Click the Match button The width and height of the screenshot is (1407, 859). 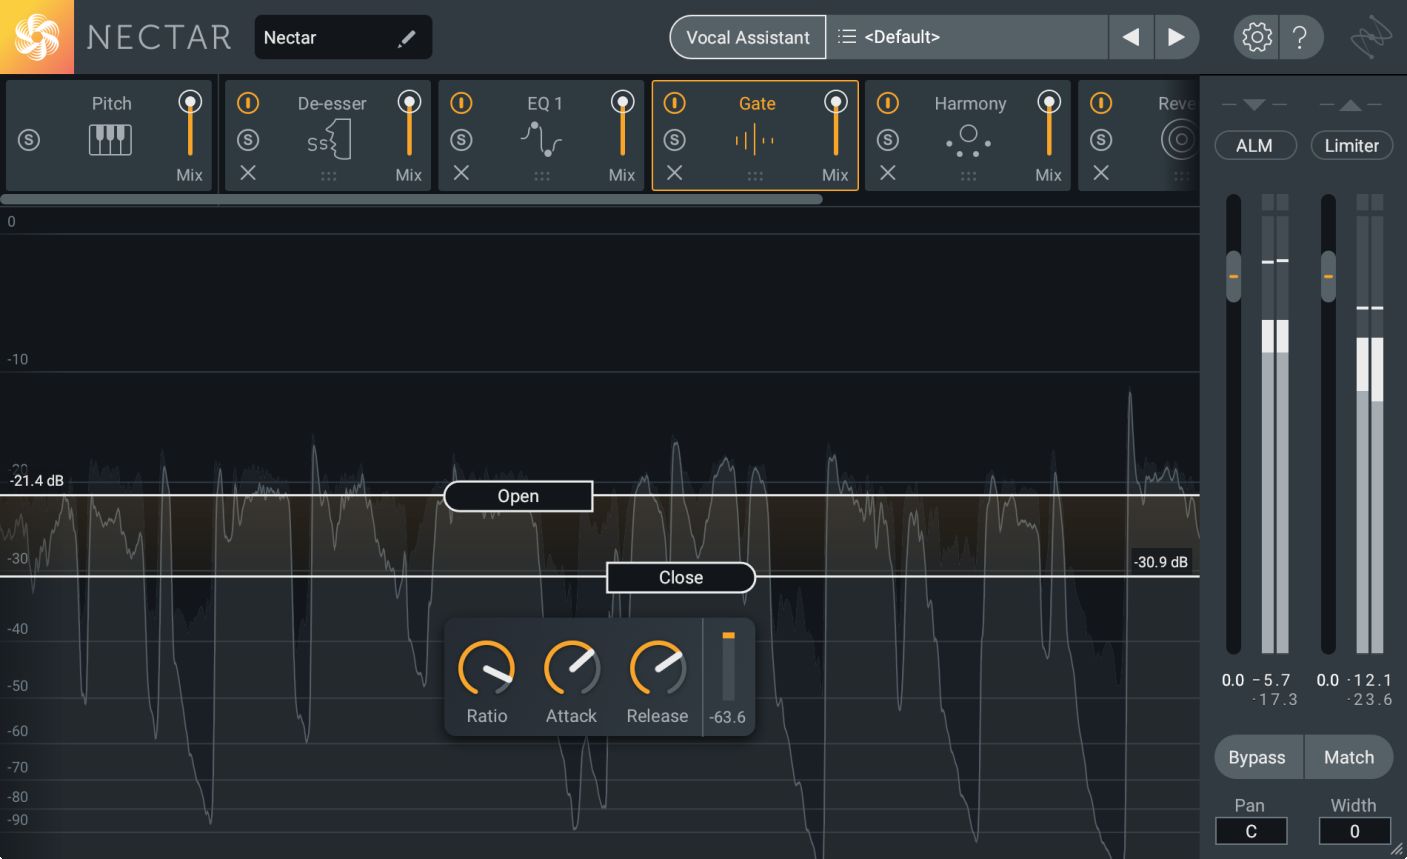click(x=1349, y=757)
